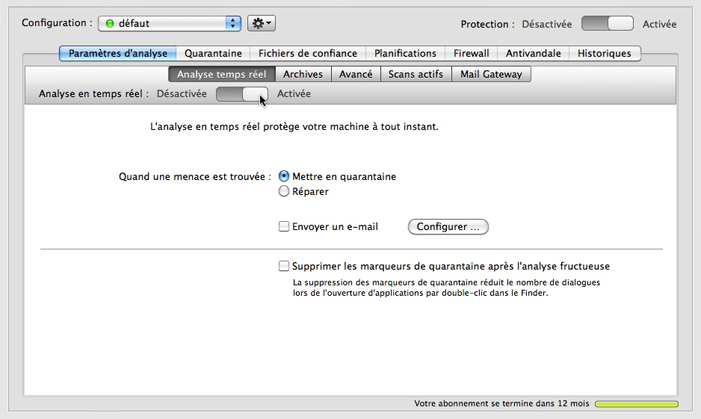Open the Firewall tab
The image size is (701, 419).
click(471, 53)
